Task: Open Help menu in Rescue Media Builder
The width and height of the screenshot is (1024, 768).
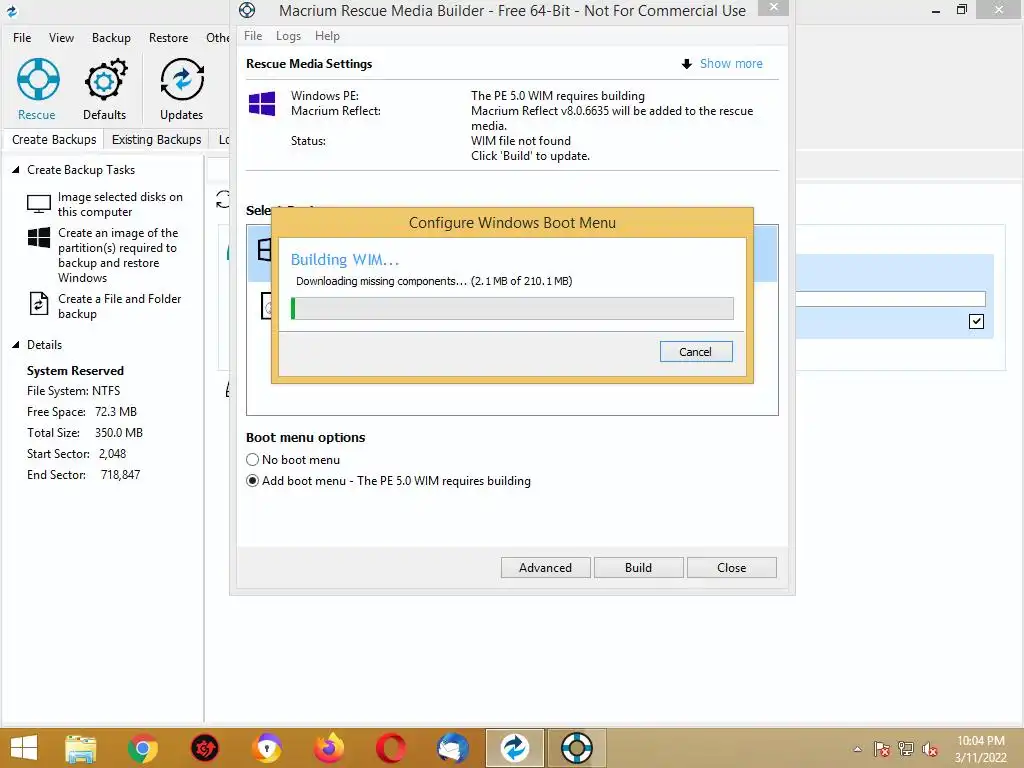Action: [327, 36]
